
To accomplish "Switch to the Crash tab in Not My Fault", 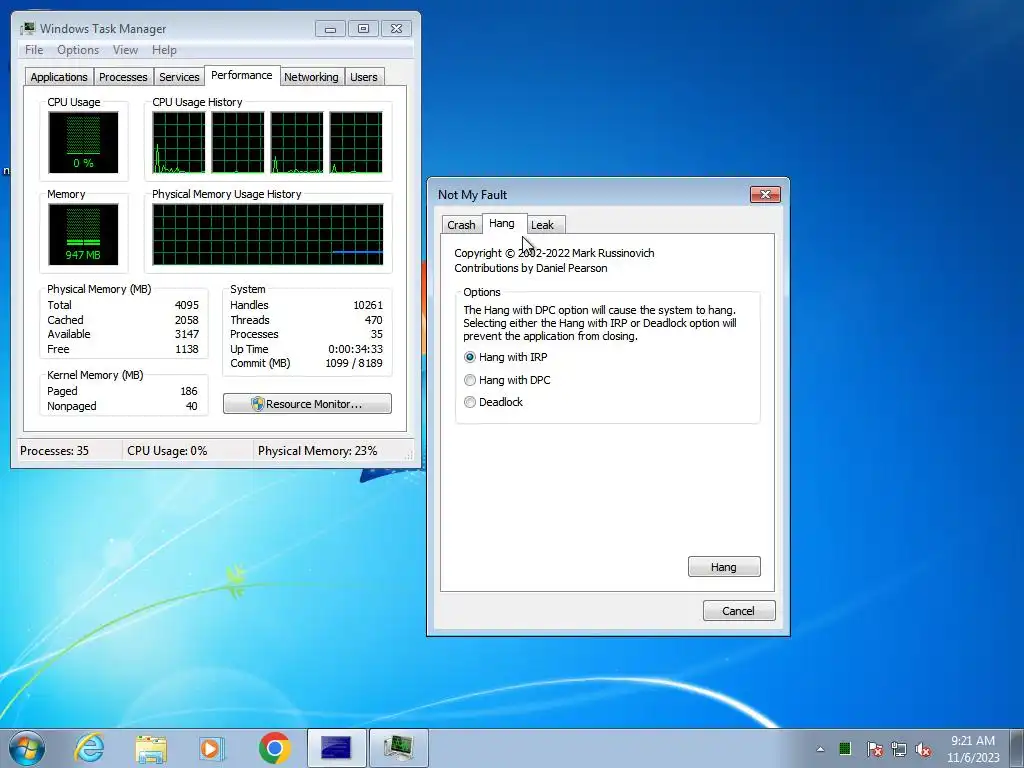I will click(x=461, y=225).
